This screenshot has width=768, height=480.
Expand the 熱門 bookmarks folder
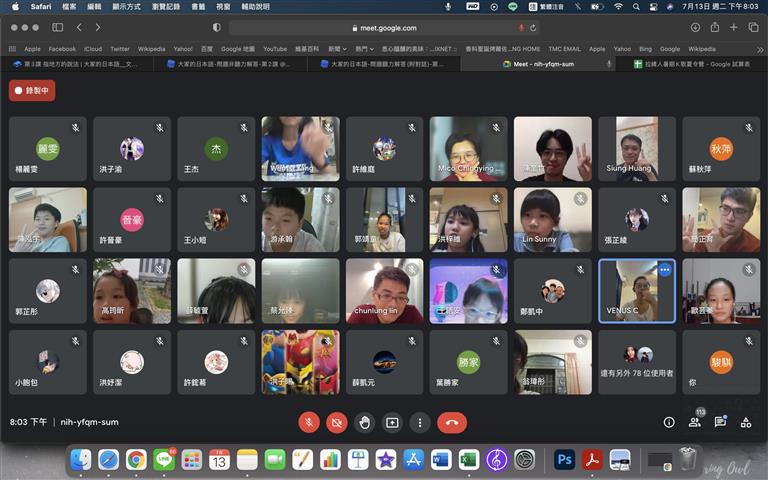(x=364, y=49)
